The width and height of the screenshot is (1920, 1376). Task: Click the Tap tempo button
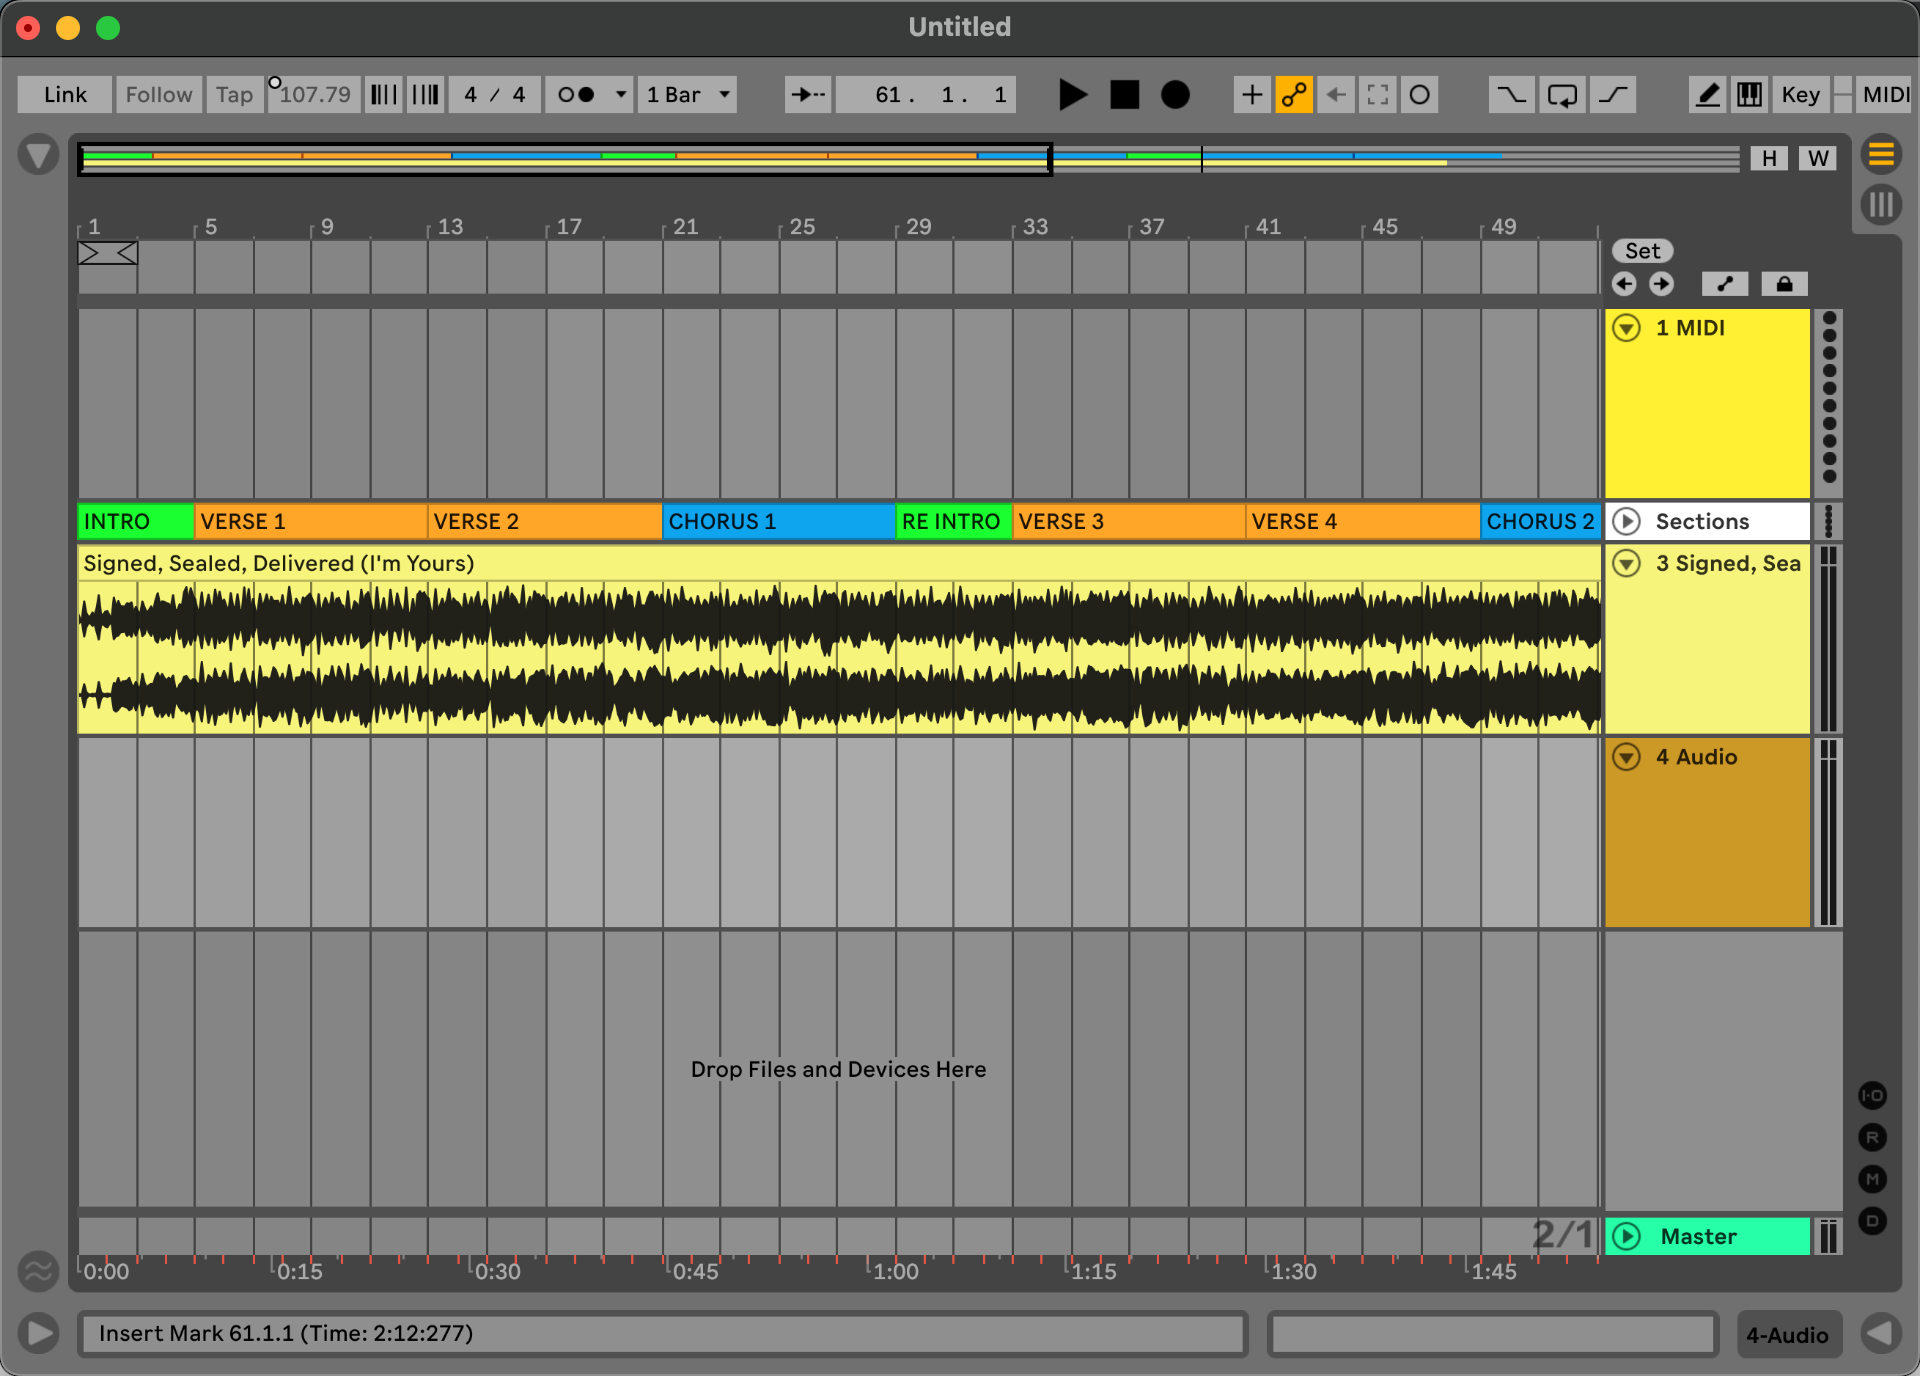(x=235, y=95)
